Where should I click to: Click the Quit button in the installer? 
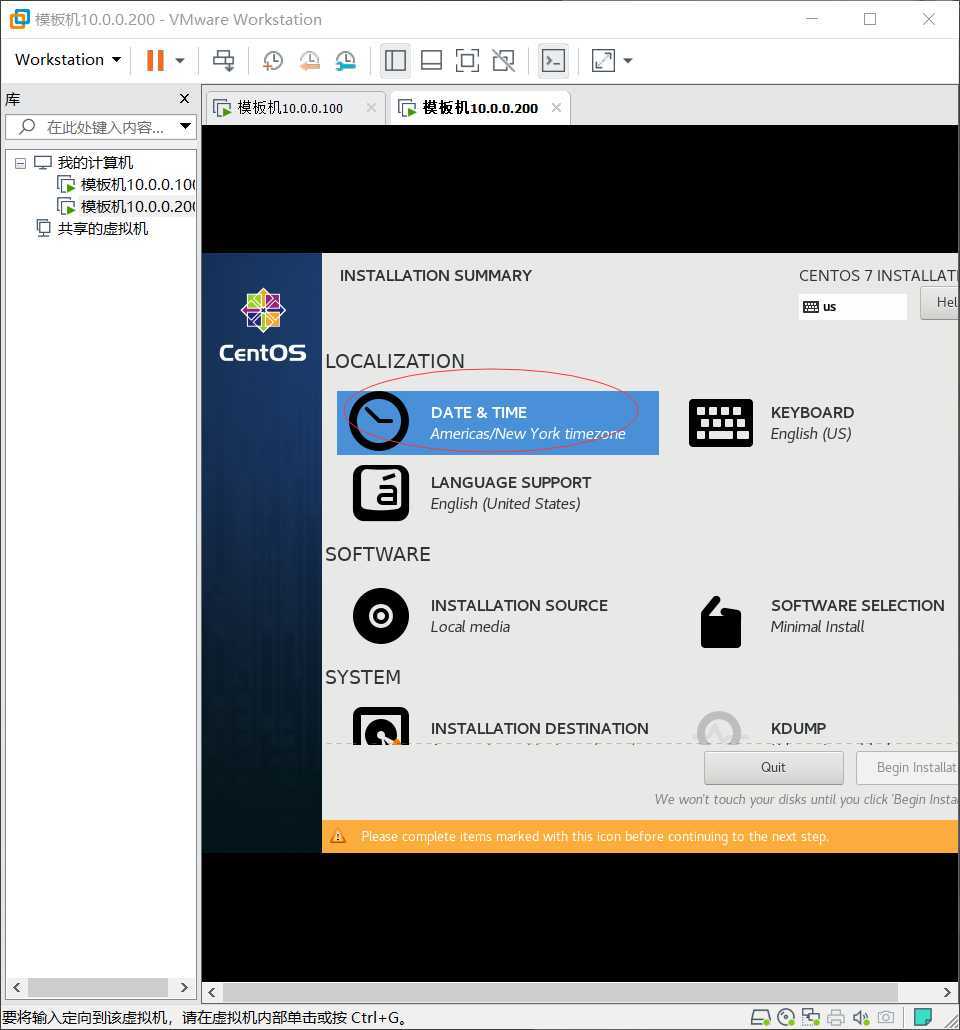pos(773,767)
